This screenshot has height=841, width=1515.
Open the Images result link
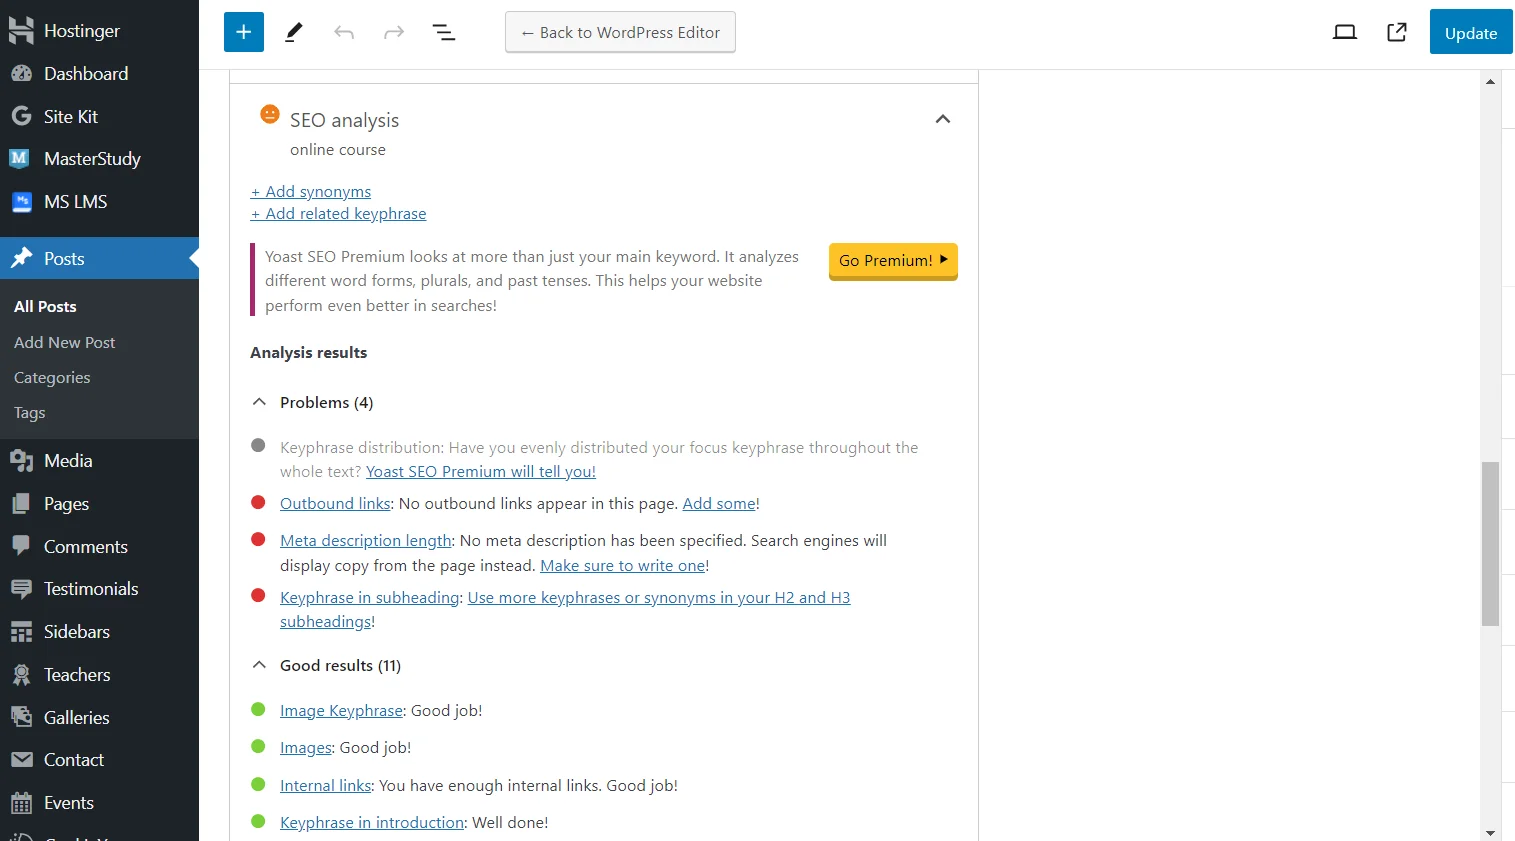click(306, 748)
